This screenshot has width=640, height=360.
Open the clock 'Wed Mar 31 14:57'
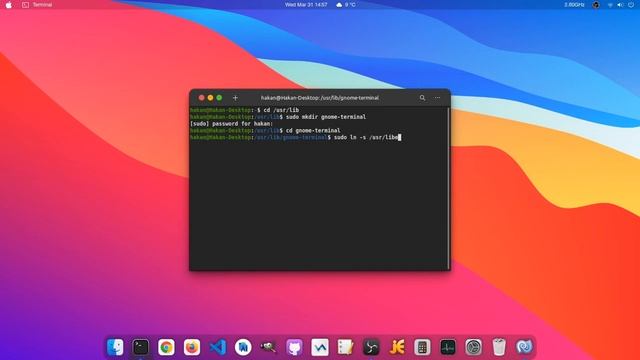[x=306, y=5]
